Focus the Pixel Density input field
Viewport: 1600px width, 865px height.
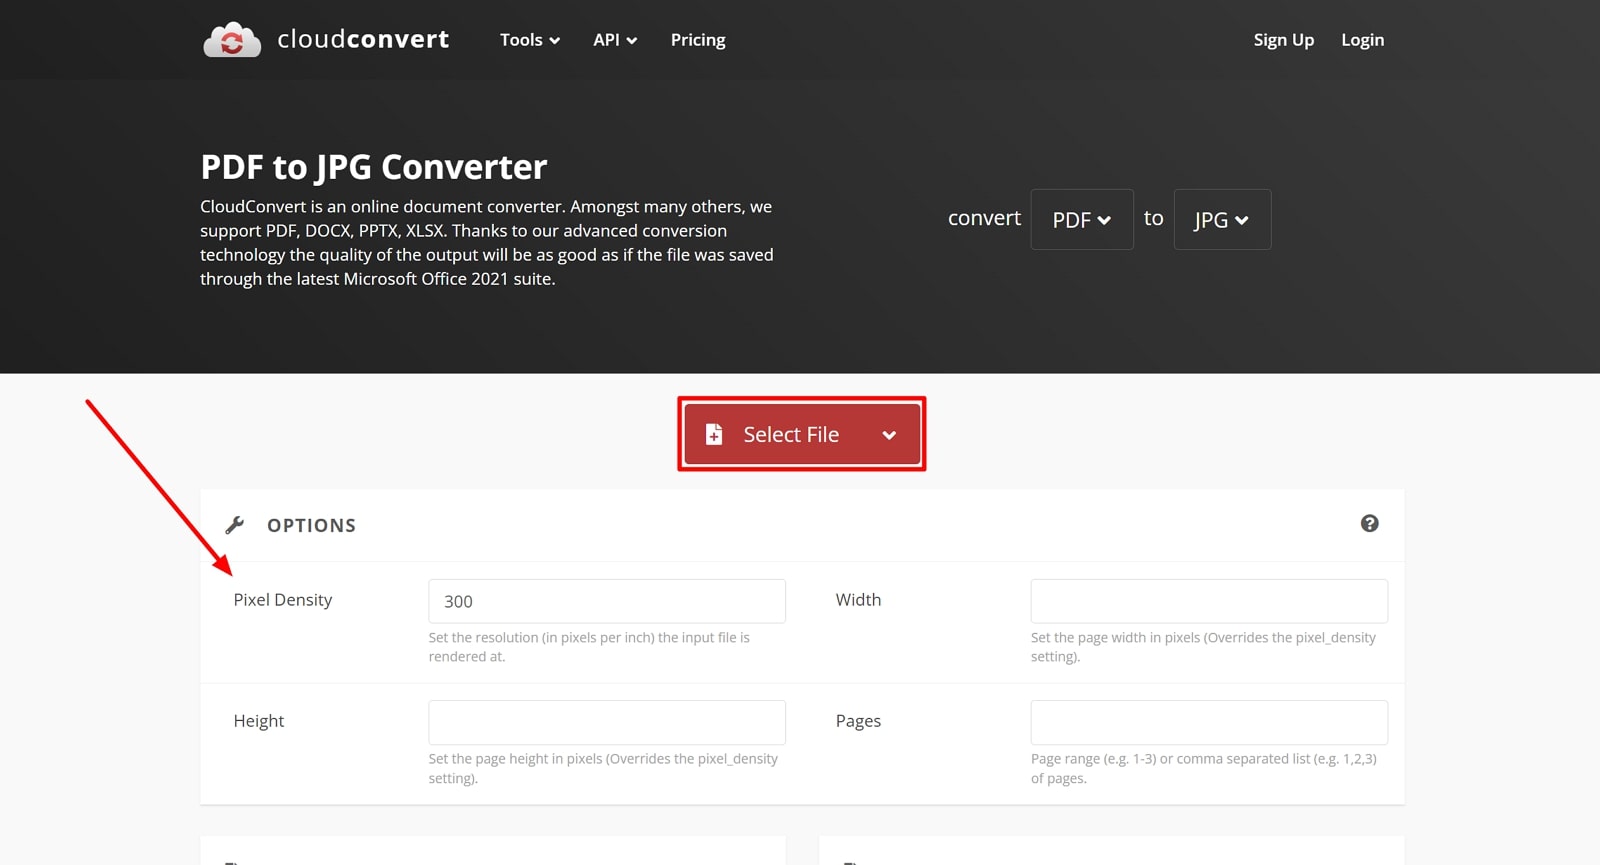click(x=607, y=601)
